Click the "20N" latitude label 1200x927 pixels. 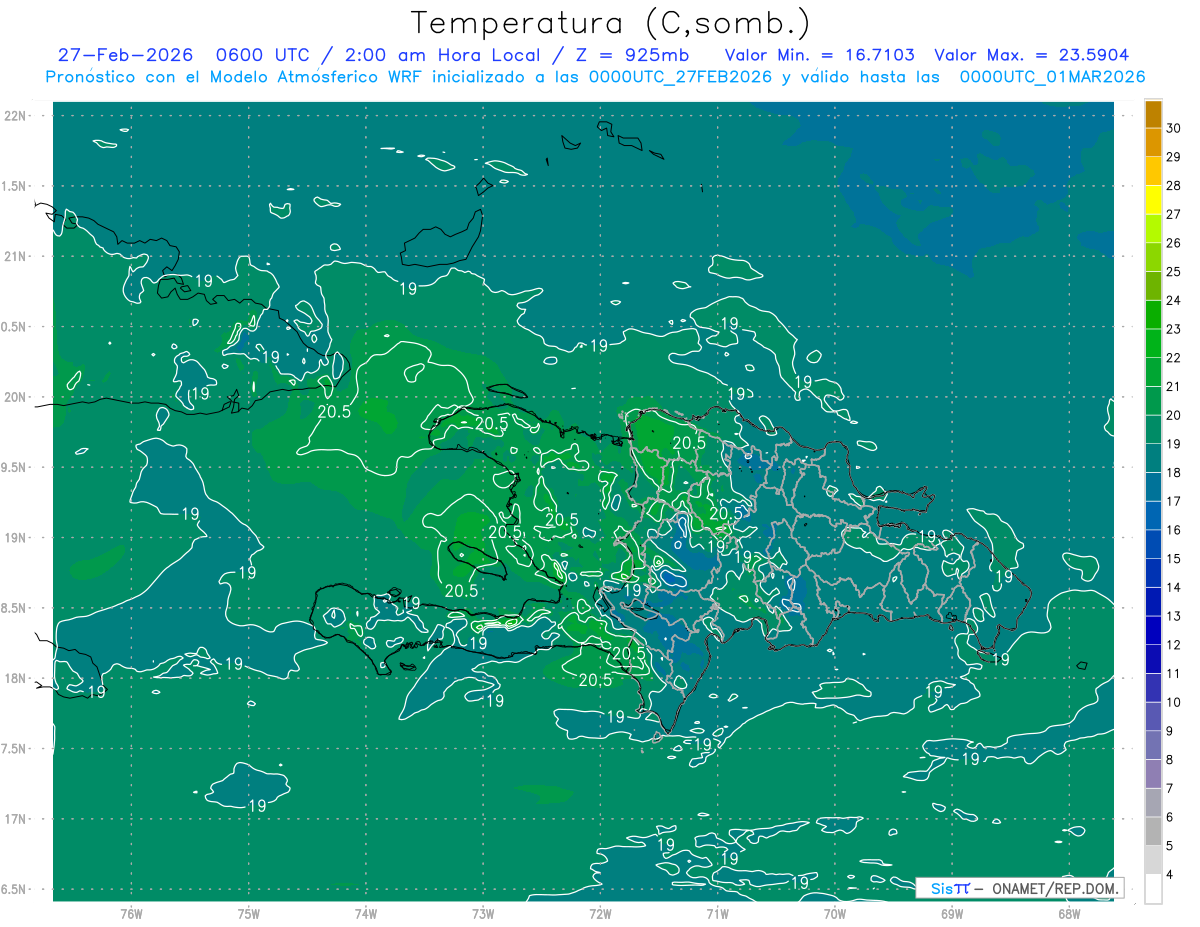pyautogui.click(x=16, y=397)
